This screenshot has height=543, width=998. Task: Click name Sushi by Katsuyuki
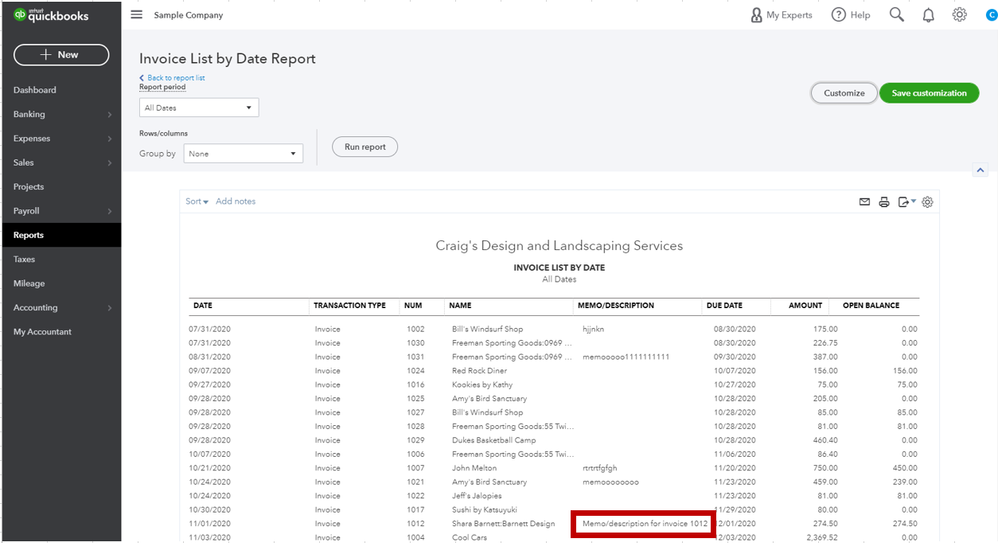pyautogui.click(x=484, y=510)
